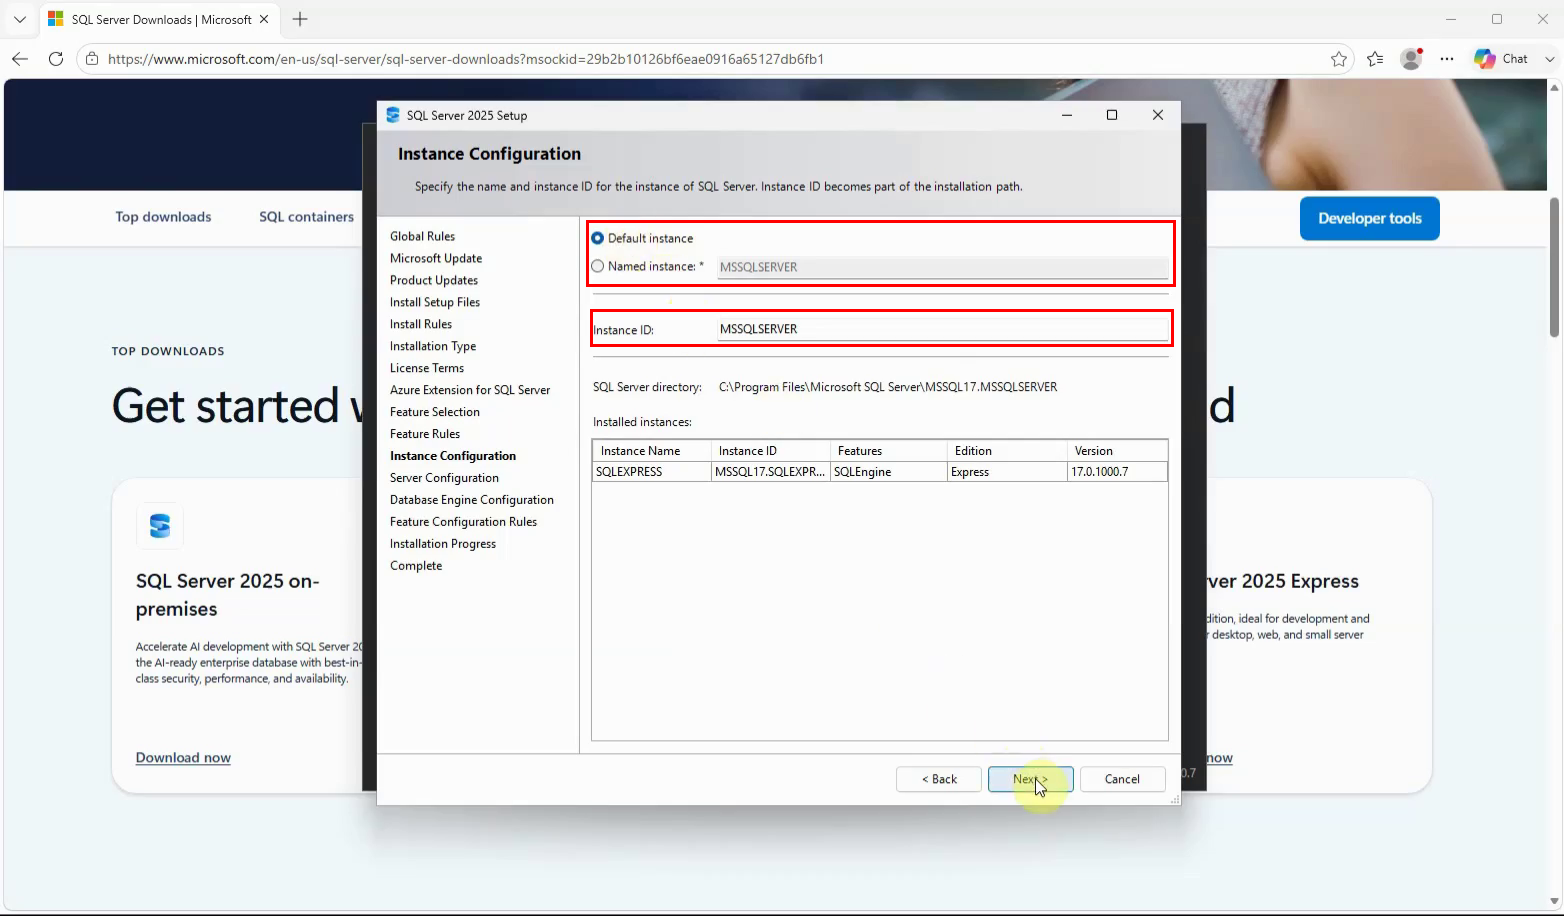Select Database Engine Configuration step
The image size is (1564, 916).
tap(472, 500)
